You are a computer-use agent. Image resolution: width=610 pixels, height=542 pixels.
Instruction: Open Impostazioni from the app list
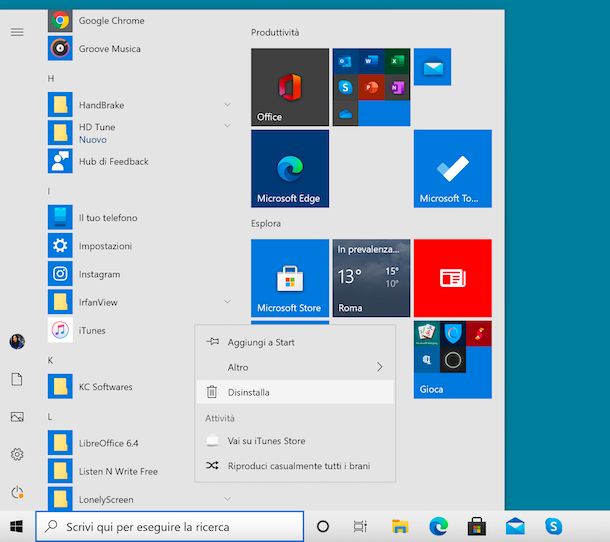140,246
